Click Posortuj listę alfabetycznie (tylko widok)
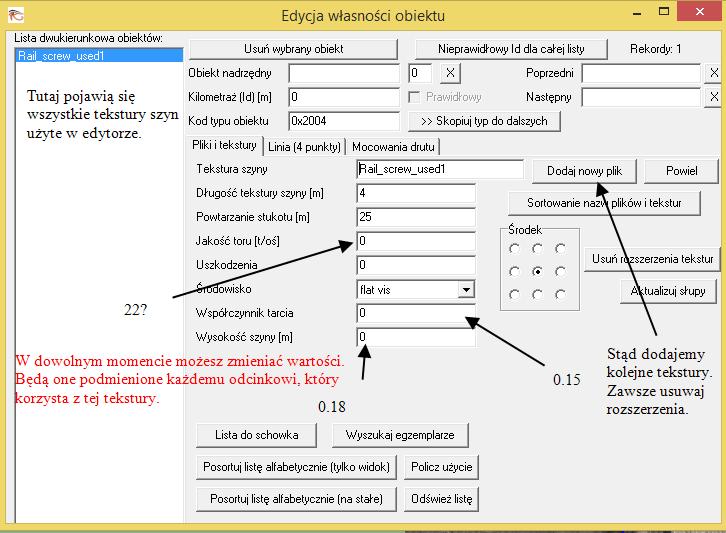Screen dimensions: 726x533 click(x=296, y=467)
